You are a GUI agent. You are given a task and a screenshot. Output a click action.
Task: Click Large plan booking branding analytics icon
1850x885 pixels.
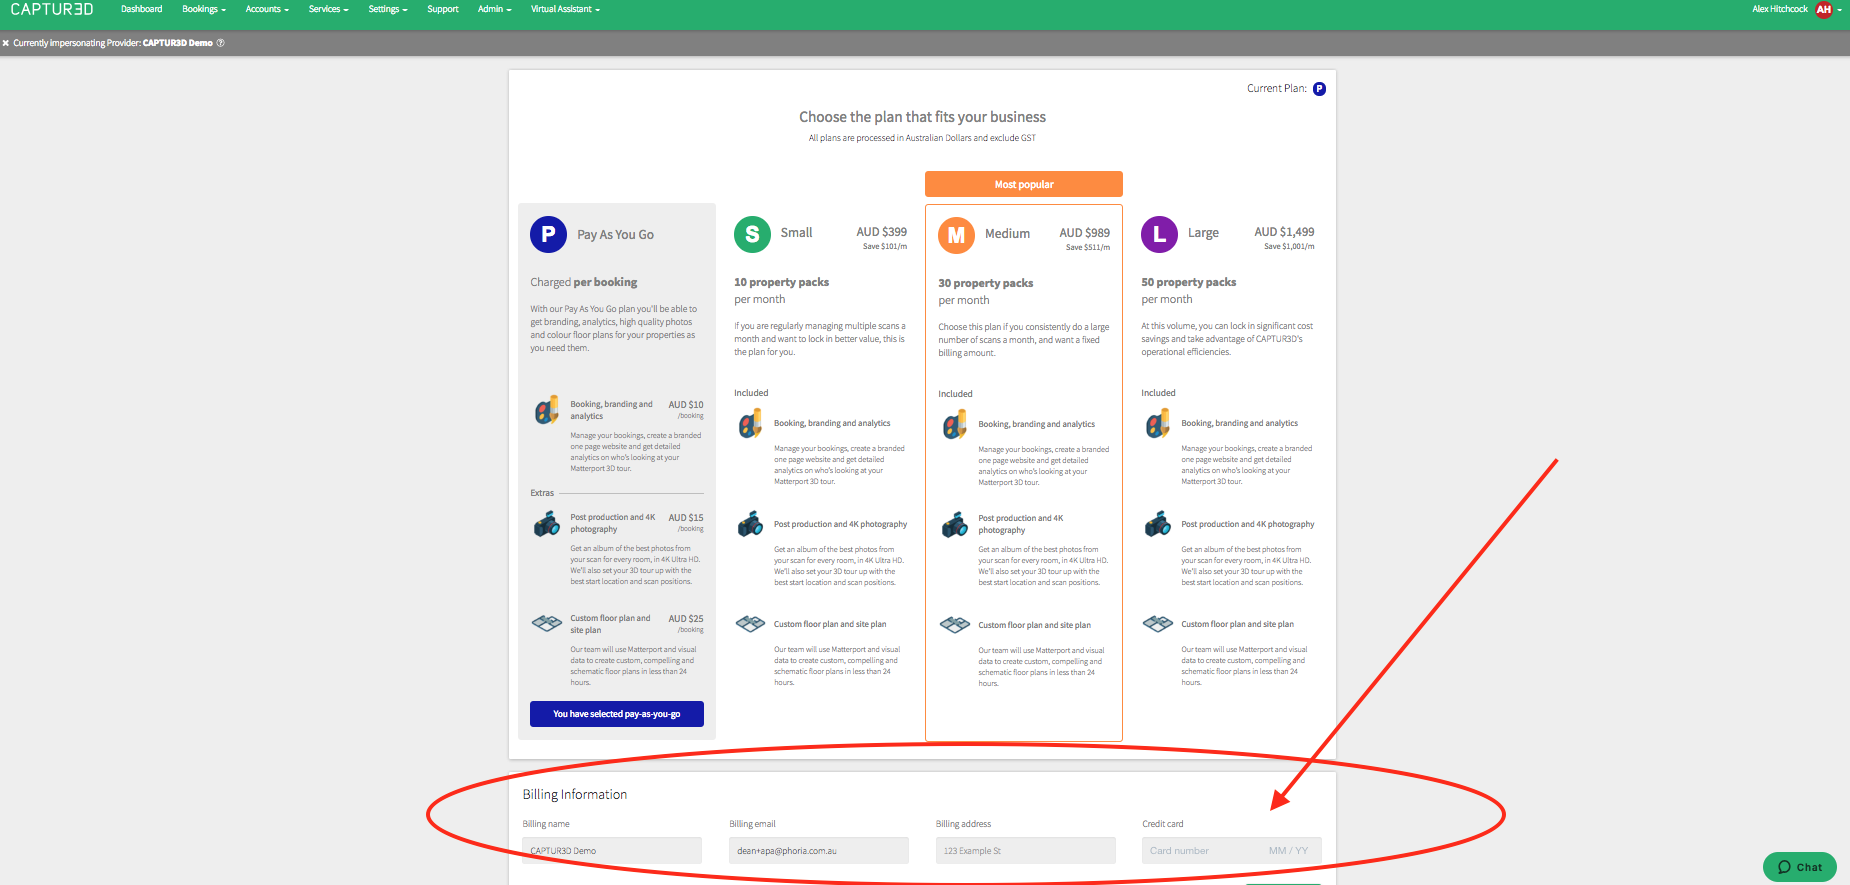1157,424
